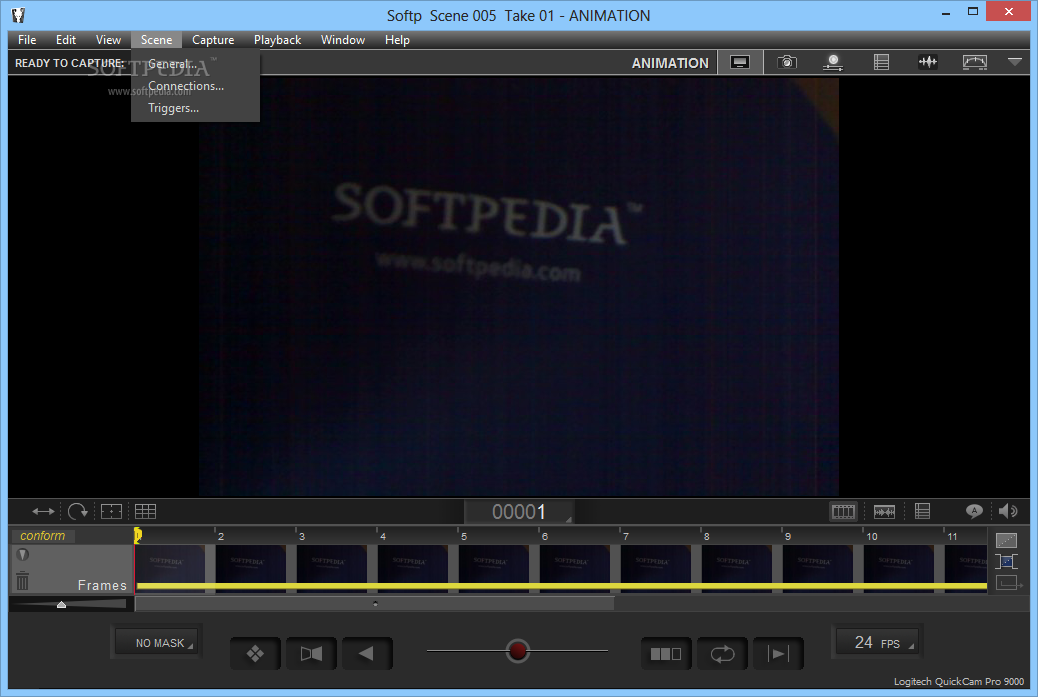
Task: Open the Arc motion control workspace
Action: (x=974, y=62)
